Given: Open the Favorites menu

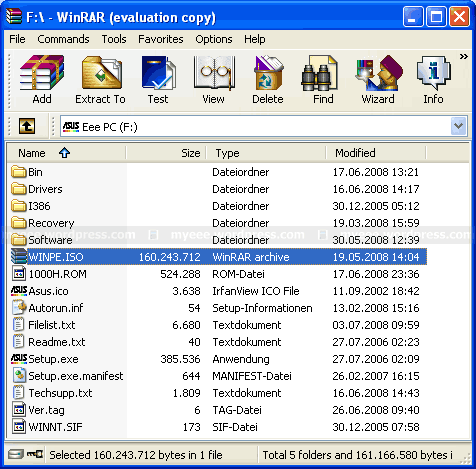Looking at the screenshot, I should [161, 39].
